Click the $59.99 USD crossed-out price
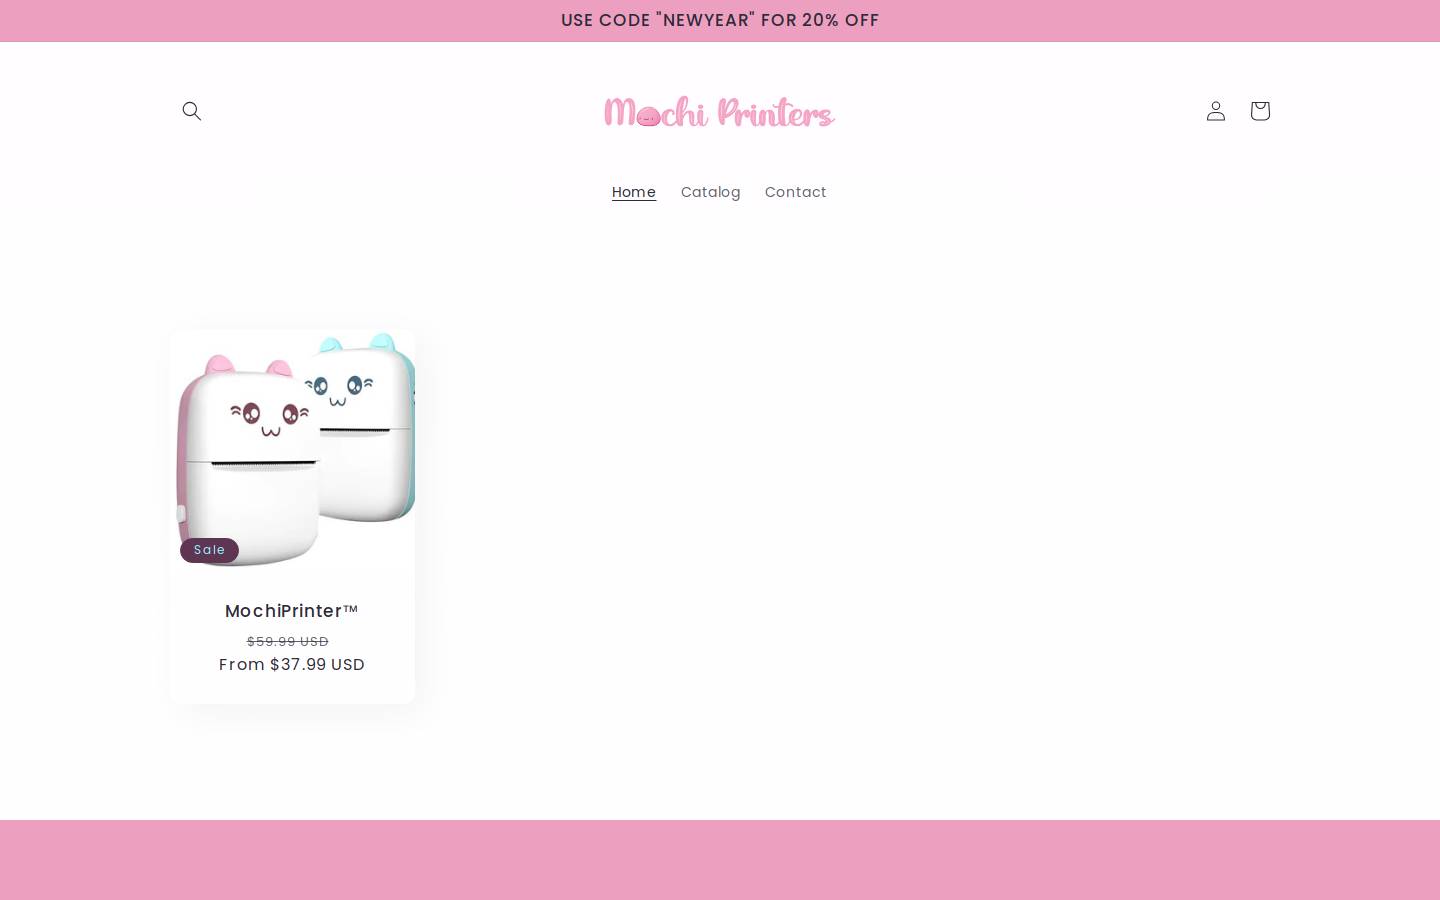Viewport: 1440px width, 900px height. 288,642
